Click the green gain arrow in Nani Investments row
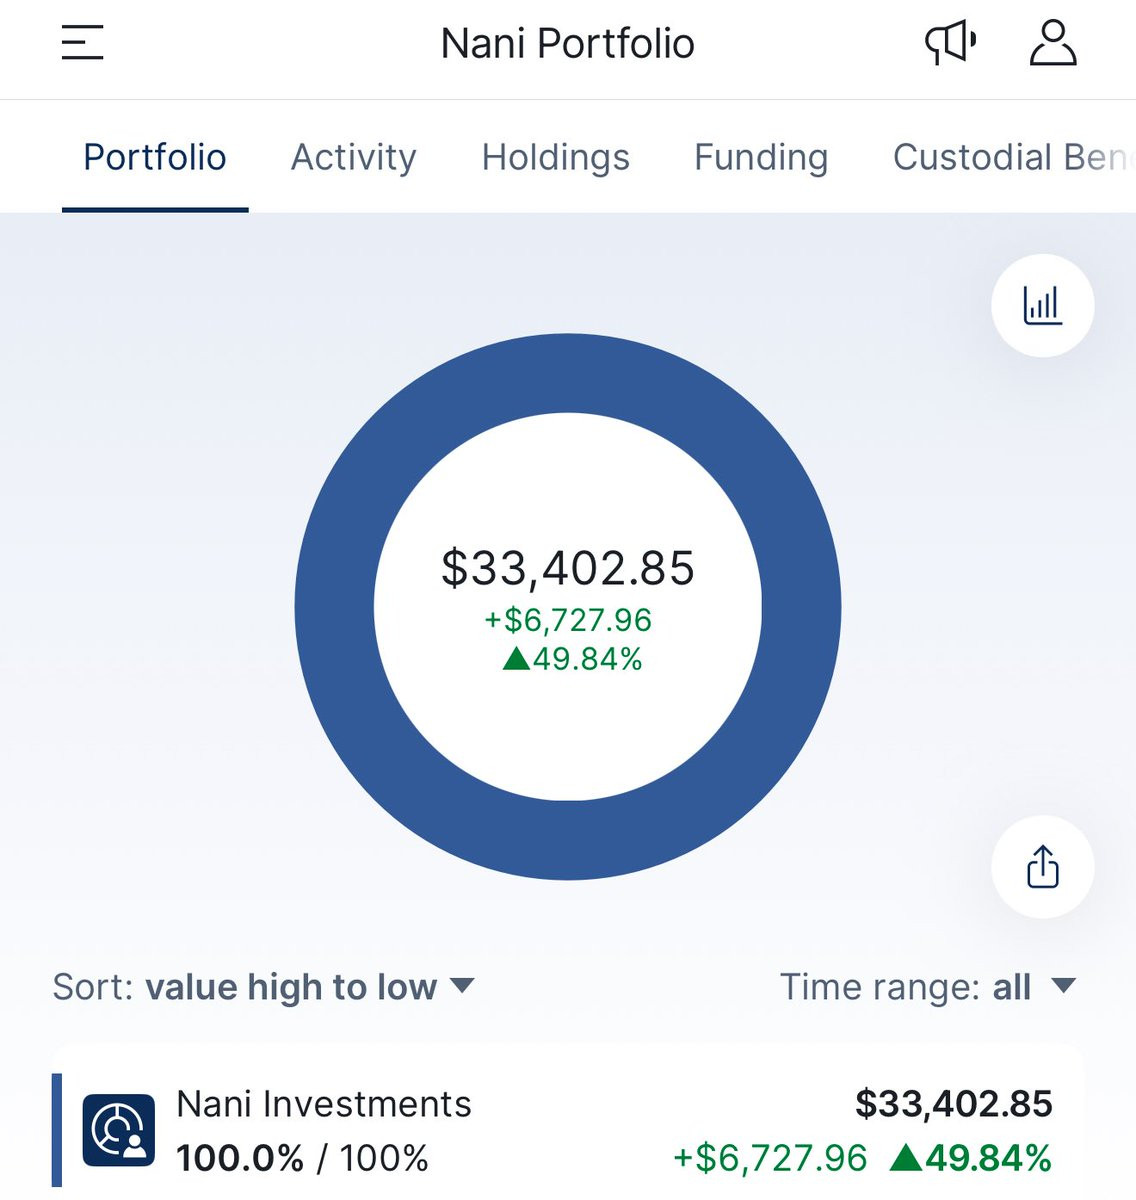Viewport: 1136px width, 1200px height. click(905, 1157)
